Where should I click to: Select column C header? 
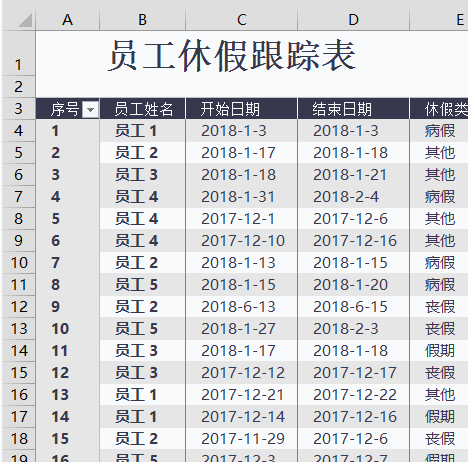tap(242, 20)
